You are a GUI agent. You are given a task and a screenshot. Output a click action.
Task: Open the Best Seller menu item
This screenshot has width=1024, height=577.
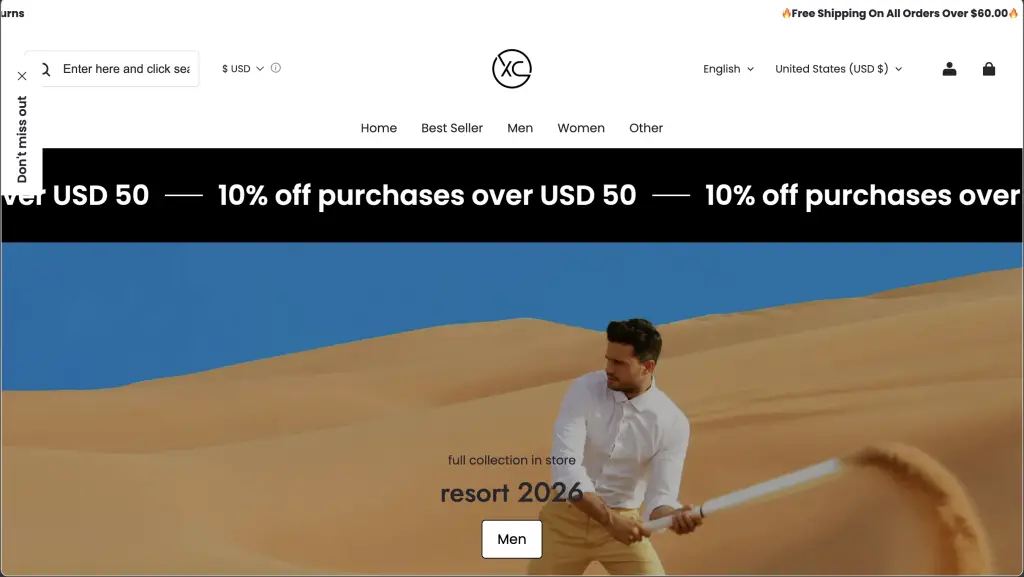pyautogui.click(x=452, y=128)
